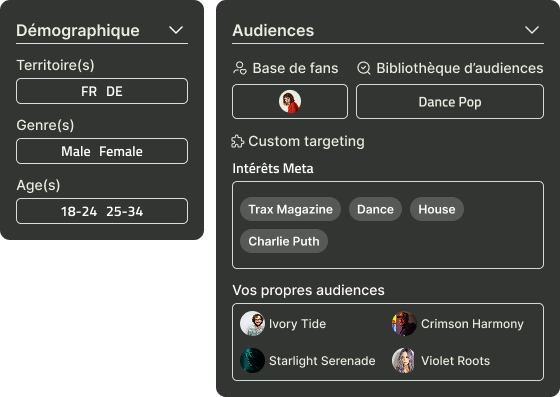The width and height of the screenshot is (560, 397).
Task: Click the Custom targeting puzzle icon
Action: [238, 141]
